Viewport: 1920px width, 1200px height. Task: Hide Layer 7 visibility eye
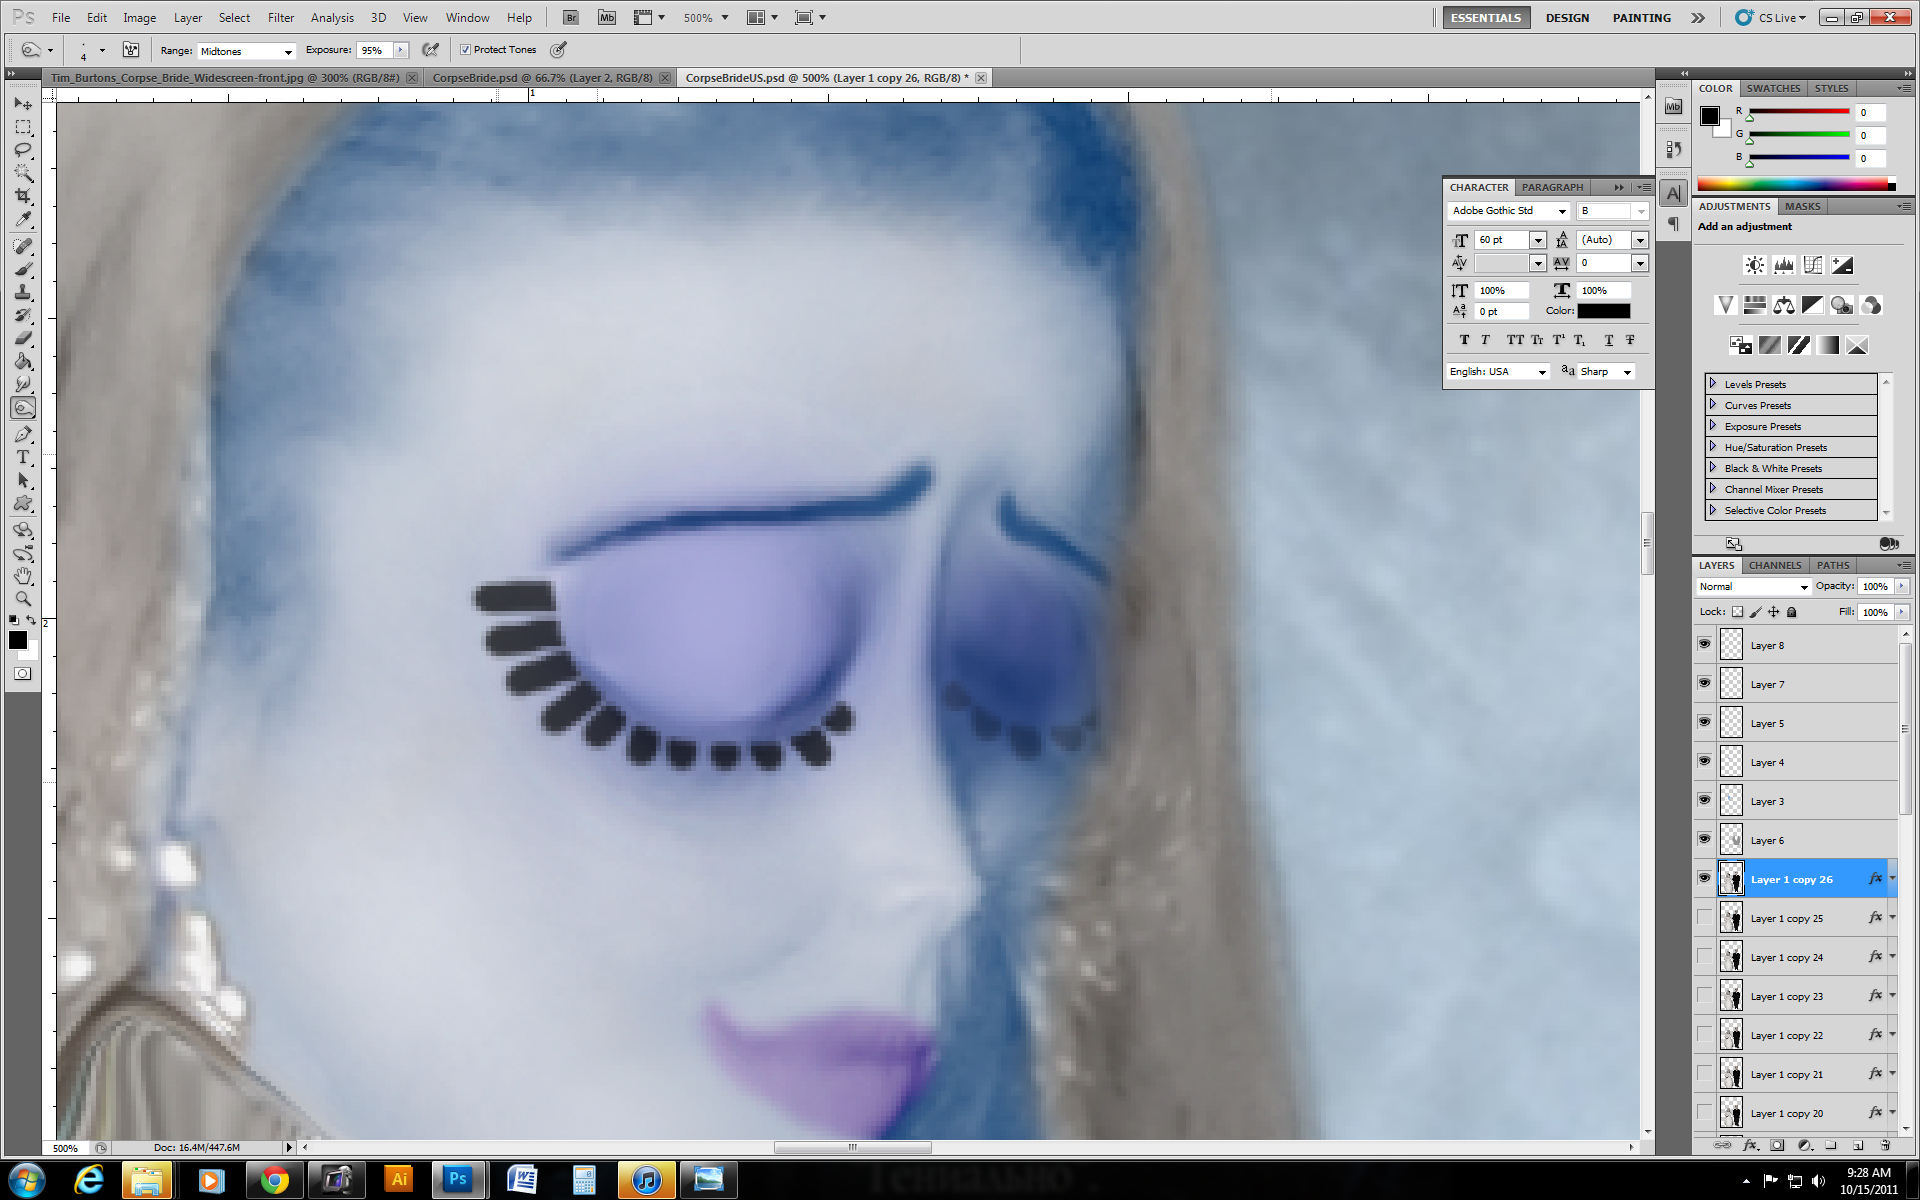(1704, 683)
